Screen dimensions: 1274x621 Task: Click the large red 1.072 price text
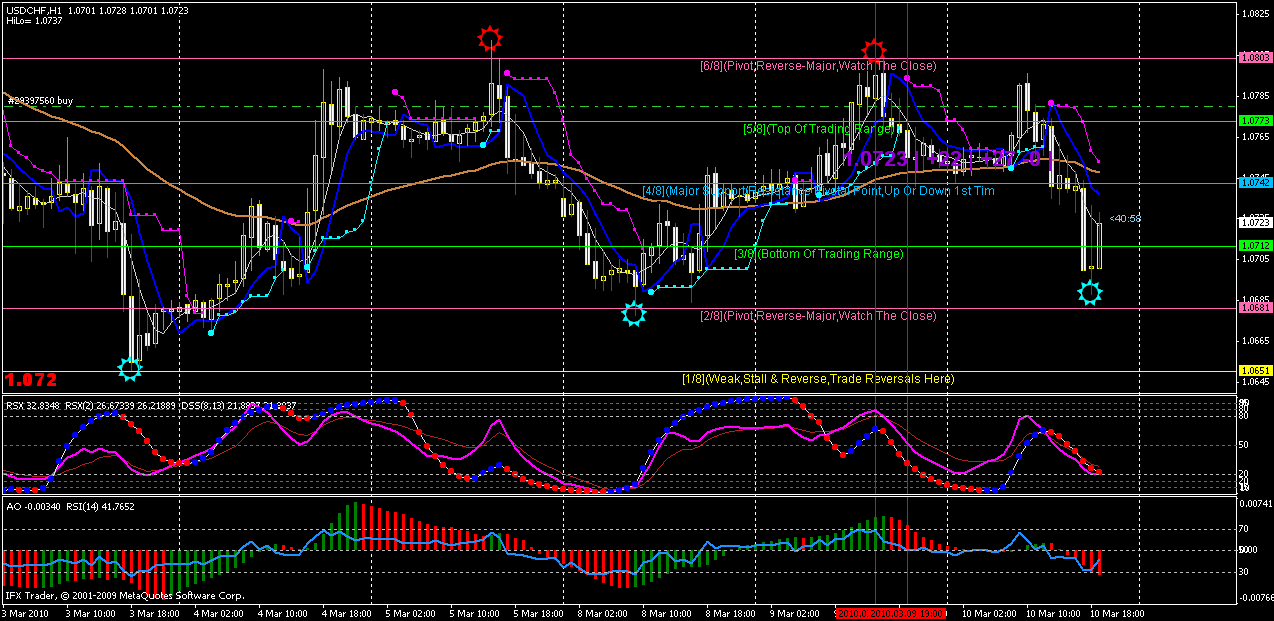coord(31,381)
